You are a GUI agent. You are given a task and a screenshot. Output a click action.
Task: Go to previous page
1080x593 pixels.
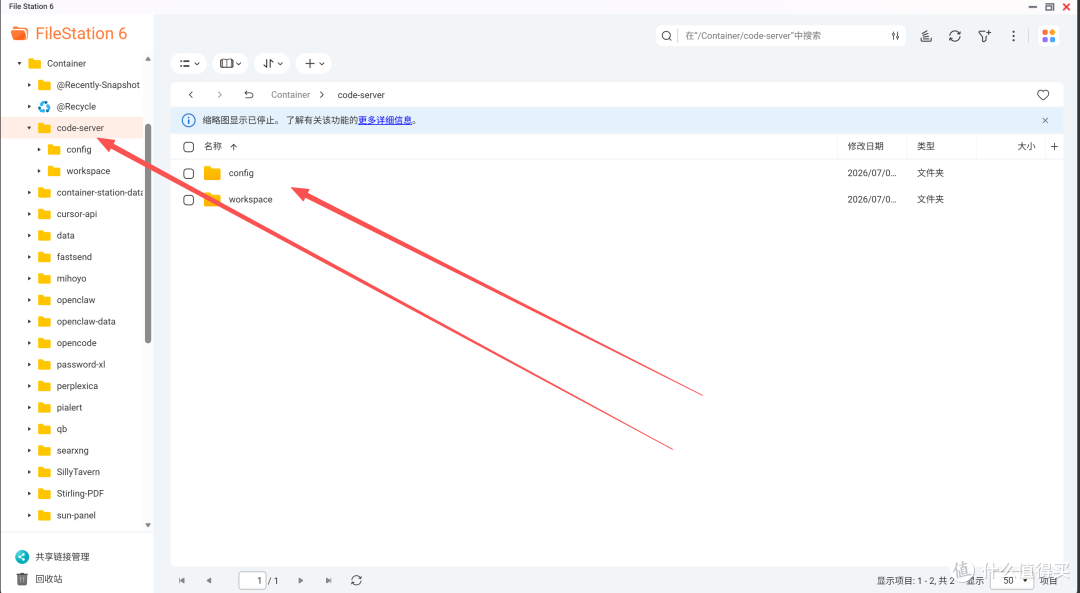coord(209,581)
